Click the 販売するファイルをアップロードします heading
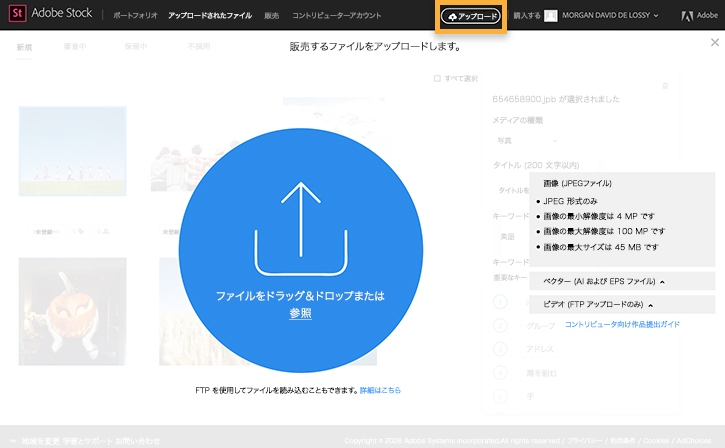Viewport: 725px width, 448px height. [375, 46]
